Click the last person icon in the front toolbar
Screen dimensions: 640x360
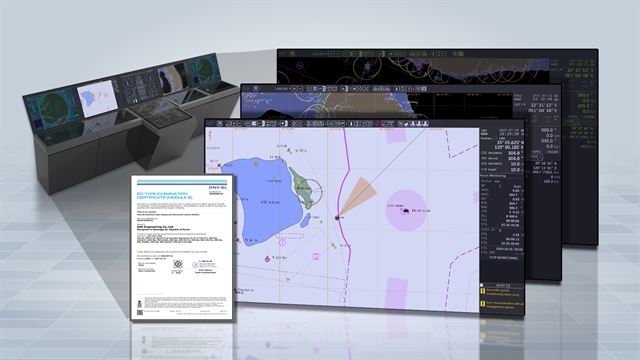(x=426, y=123)
